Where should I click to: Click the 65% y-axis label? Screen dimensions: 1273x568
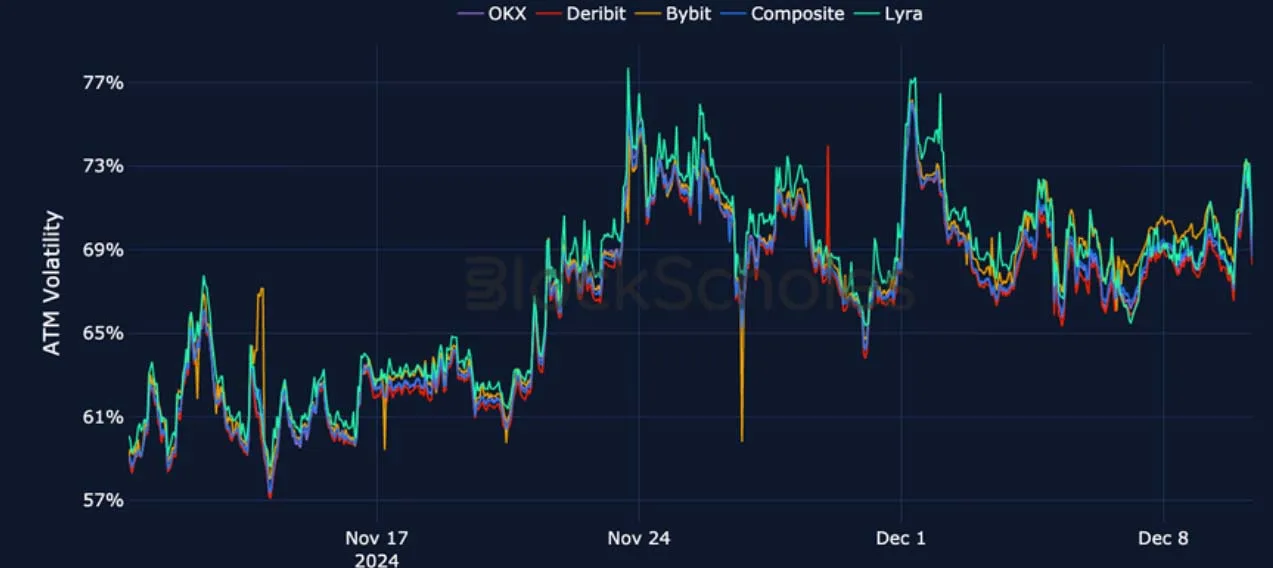coord(102,333)
